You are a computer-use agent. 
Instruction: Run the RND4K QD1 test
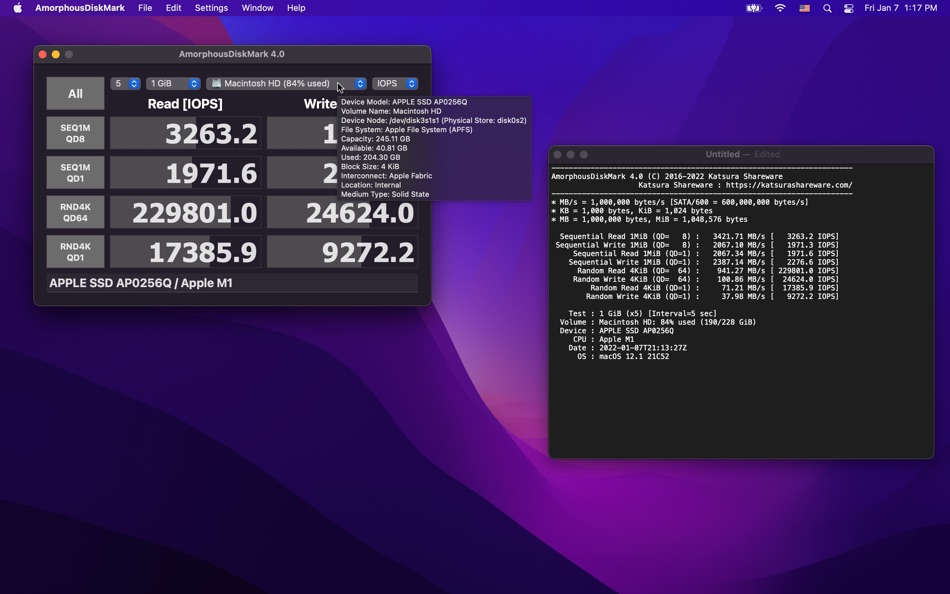(75, 252)
